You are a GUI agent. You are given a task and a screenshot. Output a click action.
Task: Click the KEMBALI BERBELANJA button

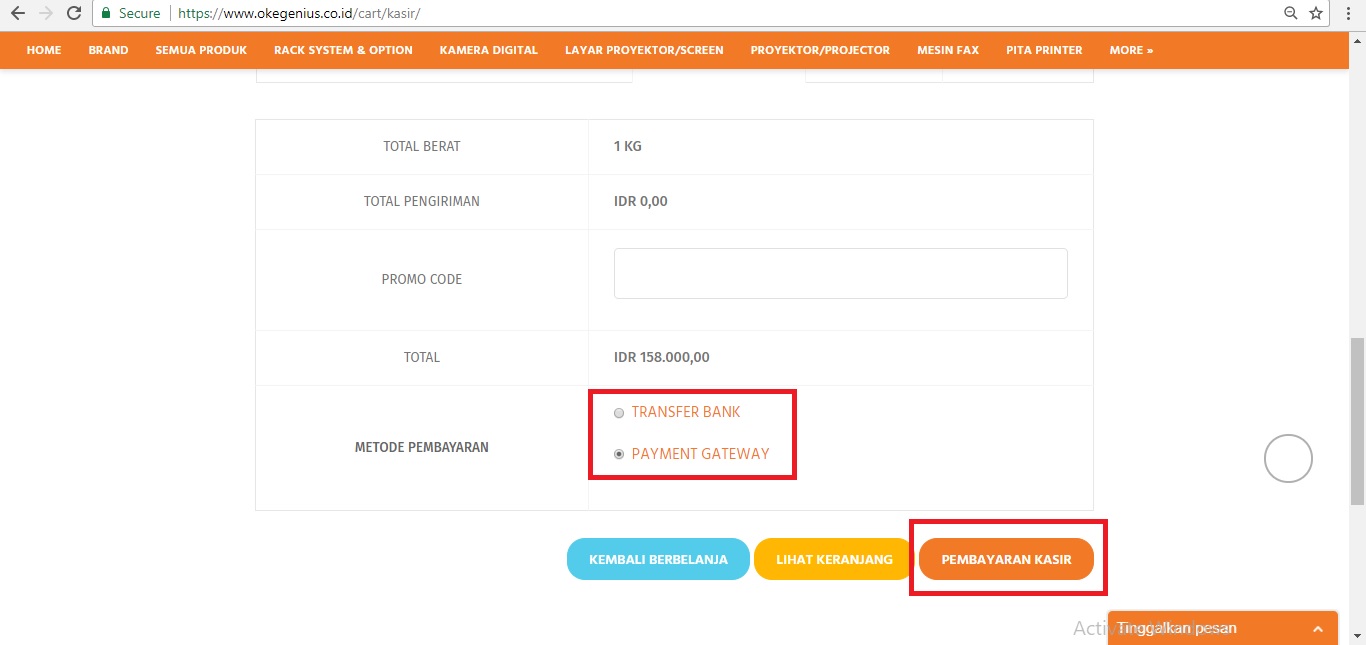pyautogui.click(x=658, y=560)
